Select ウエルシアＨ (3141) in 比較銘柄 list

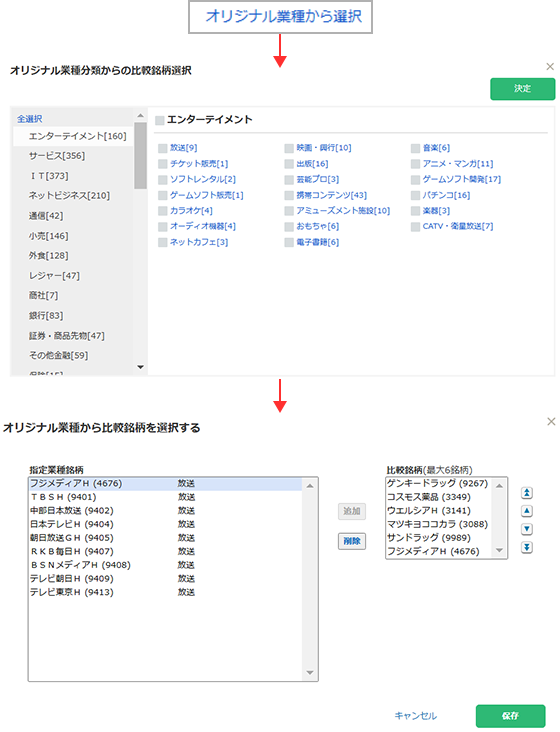click(x=440, y=511)
